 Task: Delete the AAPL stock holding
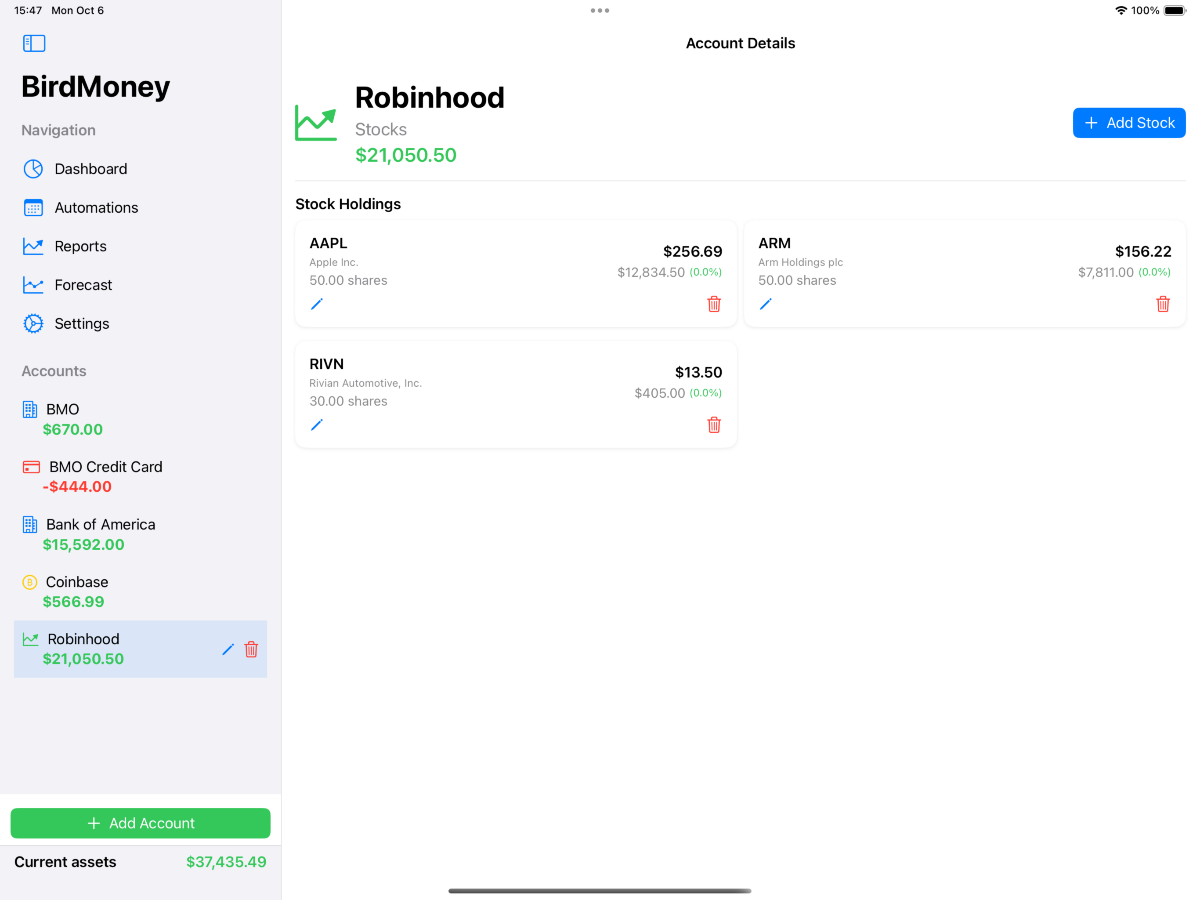[714, 304]
